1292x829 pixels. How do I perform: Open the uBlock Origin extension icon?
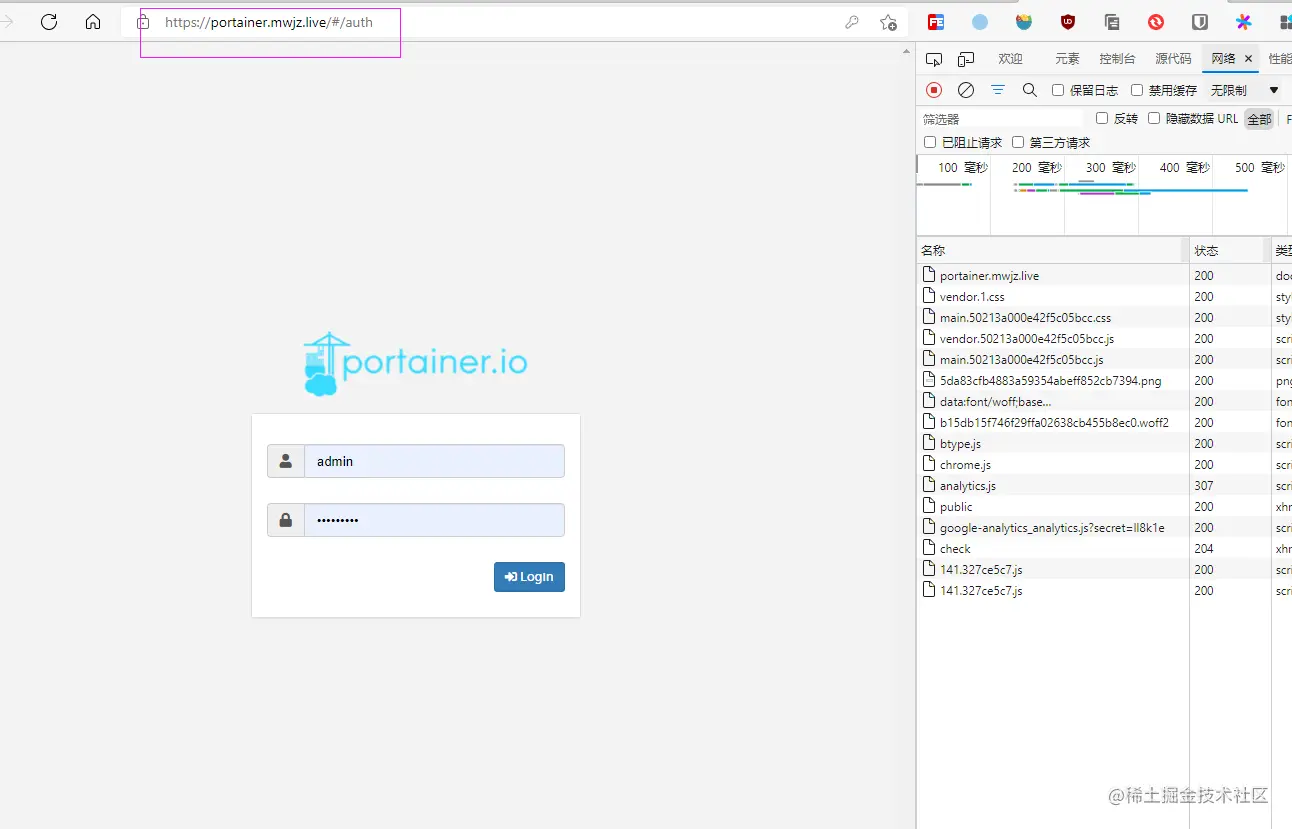click(1068, 22)
